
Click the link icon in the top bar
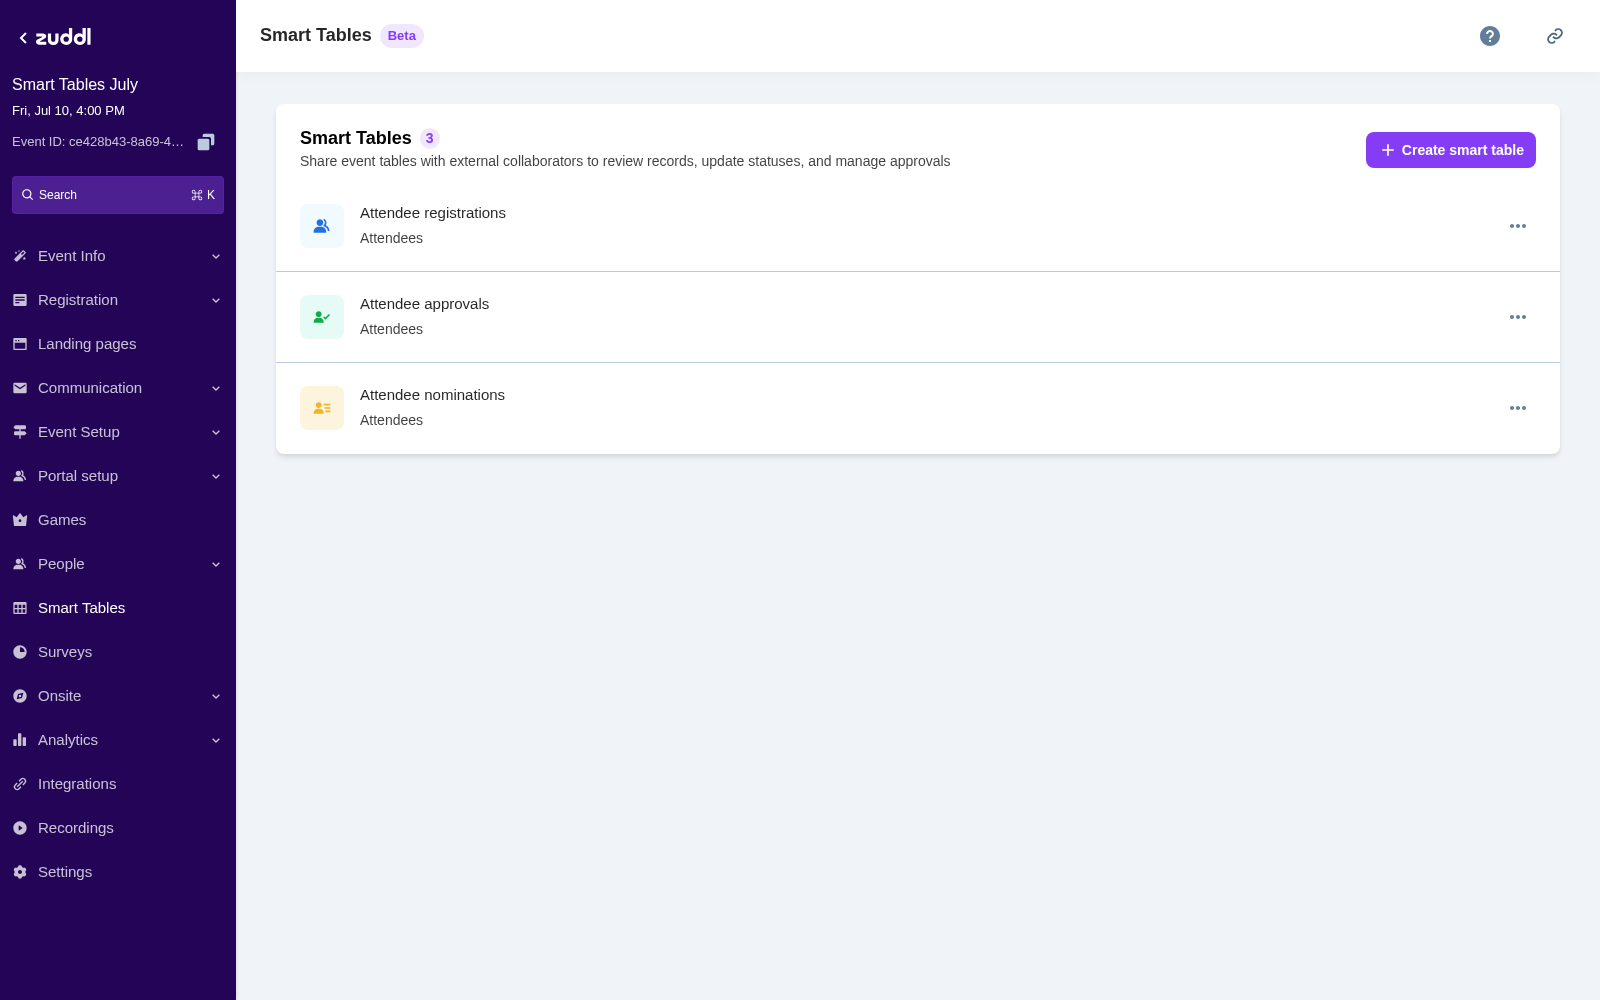pos(1555,36)
